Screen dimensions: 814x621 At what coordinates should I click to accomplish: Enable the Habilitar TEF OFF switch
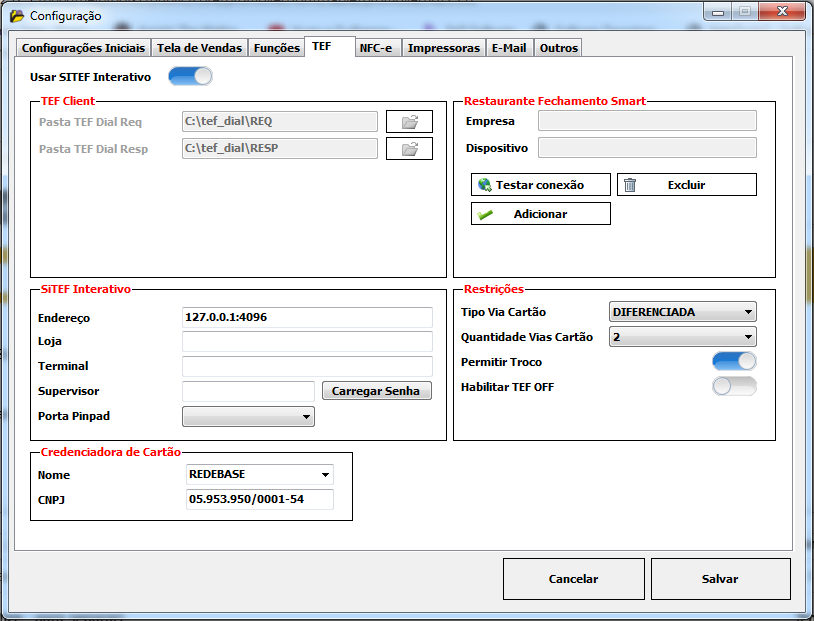point(734,387)
